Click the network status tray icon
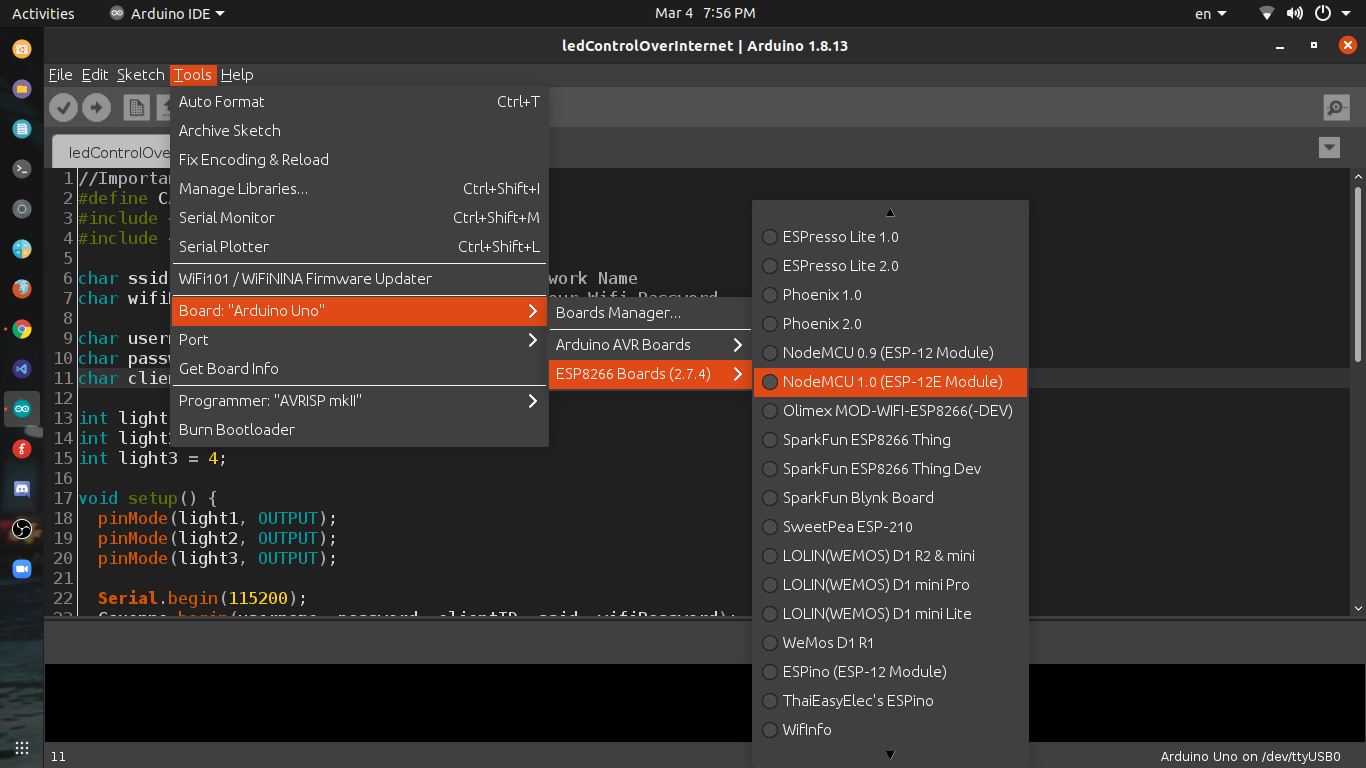Screen dimensions: 1366x768 [x=1267, y=13]
